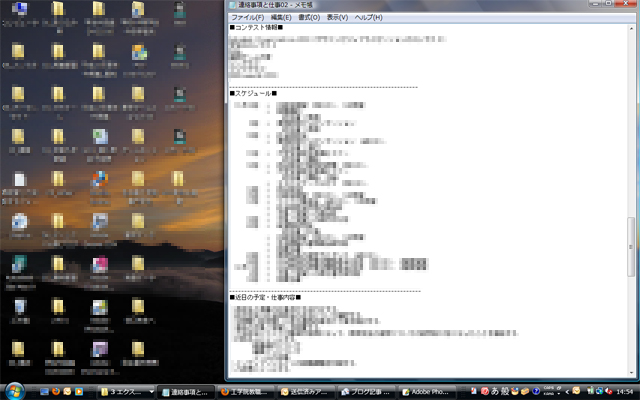Click the network tray icon
640x400 pixels.
(x=600, y=391)
